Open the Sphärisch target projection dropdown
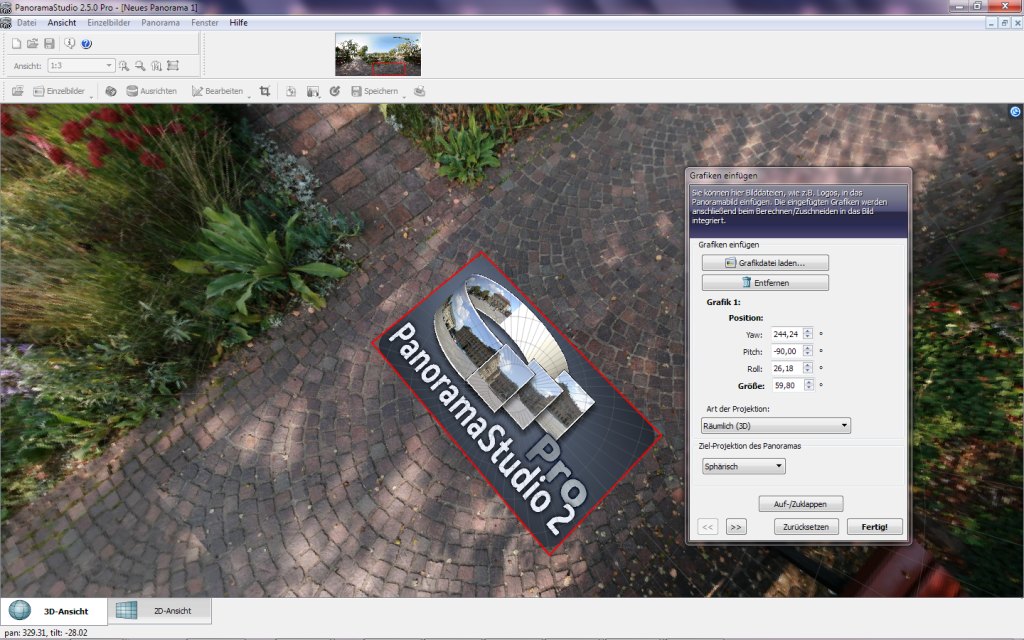 pyautogui.click(x=744, y=466)
